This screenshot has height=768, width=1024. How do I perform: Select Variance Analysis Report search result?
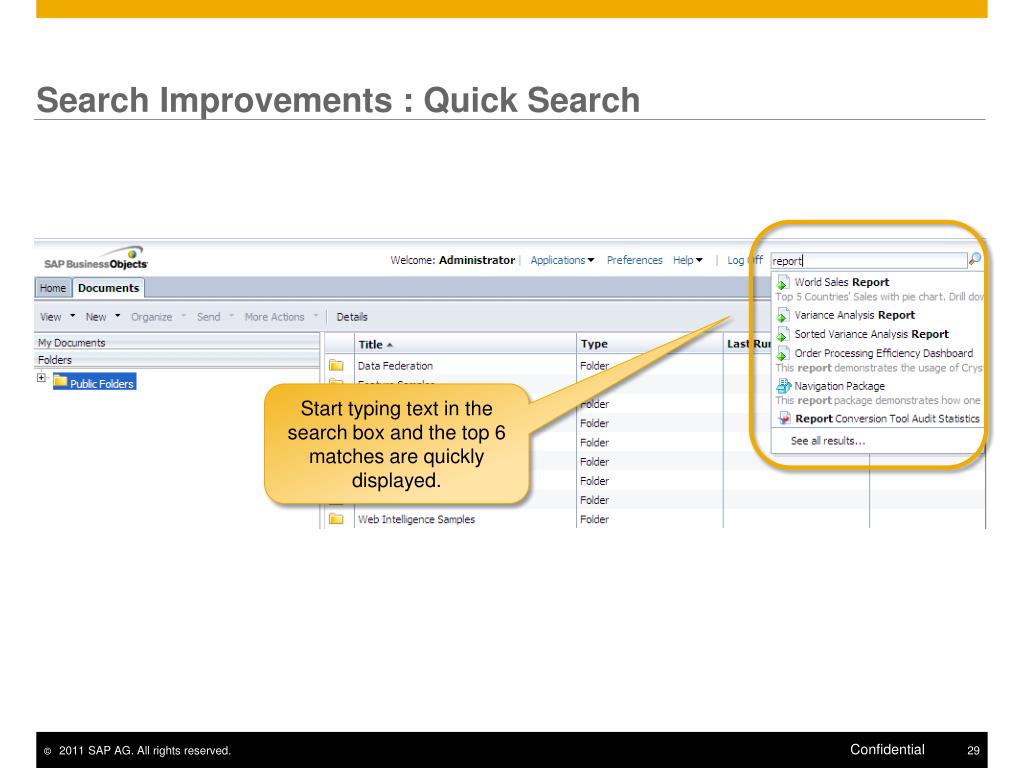[854, 315]
